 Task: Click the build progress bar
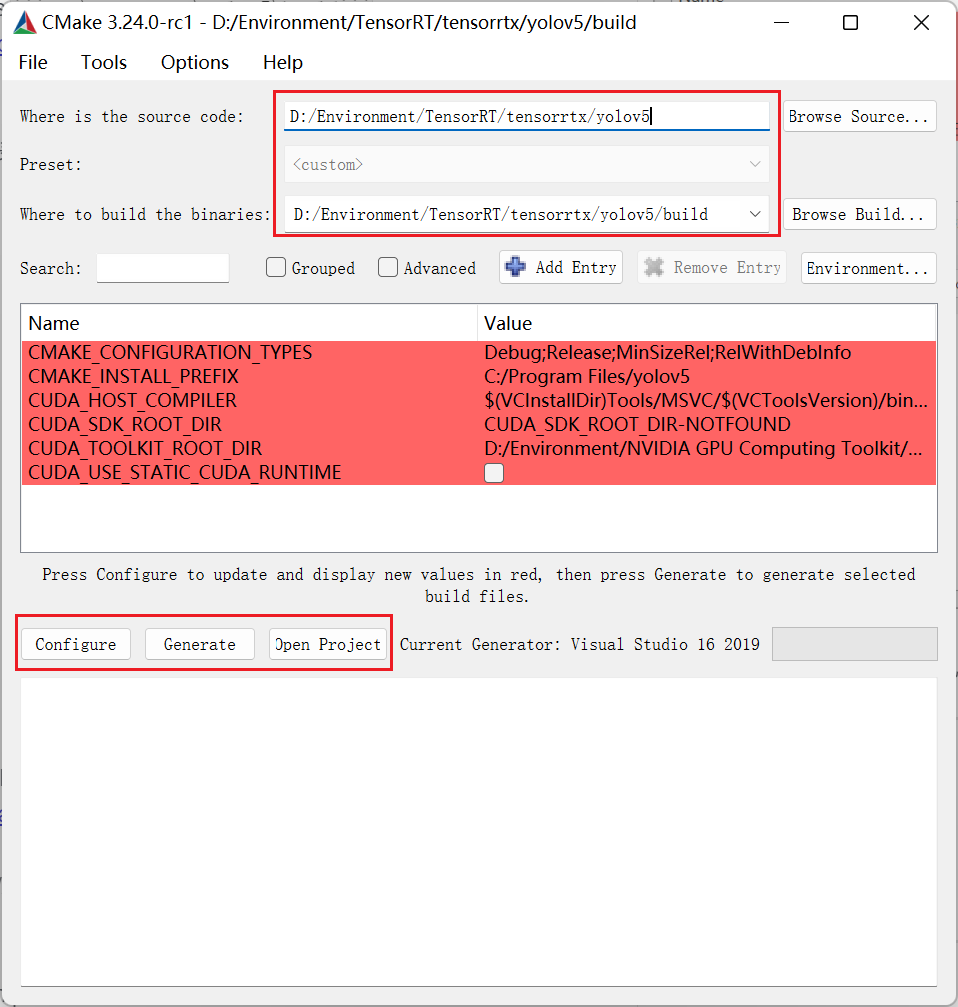click(855, 644)
